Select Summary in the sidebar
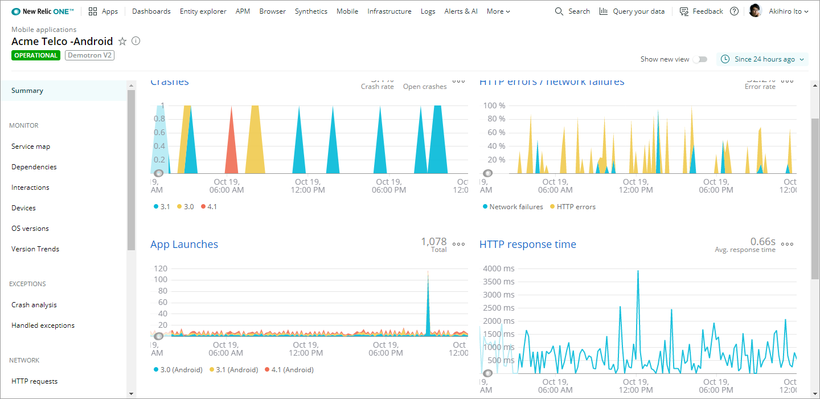This screenshot has width=820, height=399. coord(64,90)
